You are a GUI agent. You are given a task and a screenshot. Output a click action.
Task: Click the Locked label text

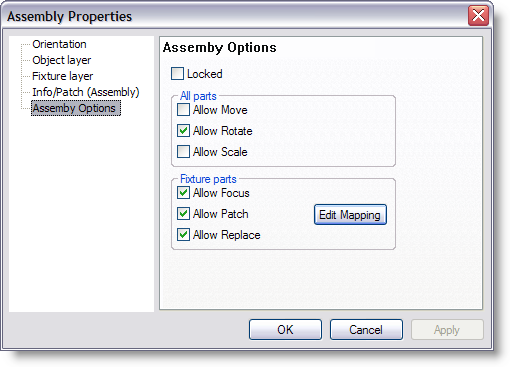[205, 74]
